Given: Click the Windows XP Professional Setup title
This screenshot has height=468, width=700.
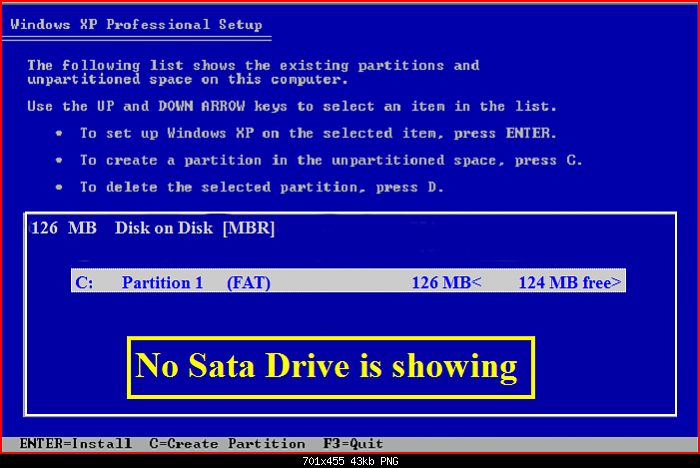Looking at the screenshot, I should coord(136,25).
